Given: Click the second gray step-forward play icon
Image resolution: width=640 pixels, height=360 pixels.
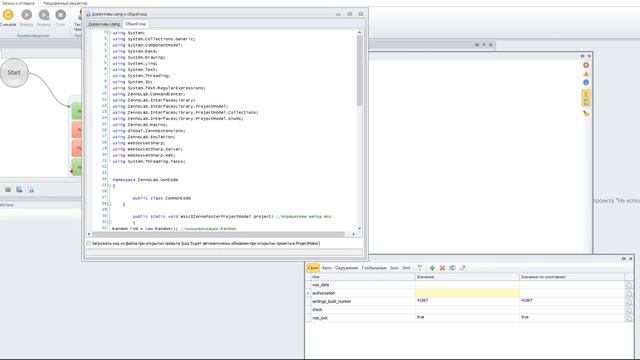Looking at the screenshot, I should [x=44, y=15].
